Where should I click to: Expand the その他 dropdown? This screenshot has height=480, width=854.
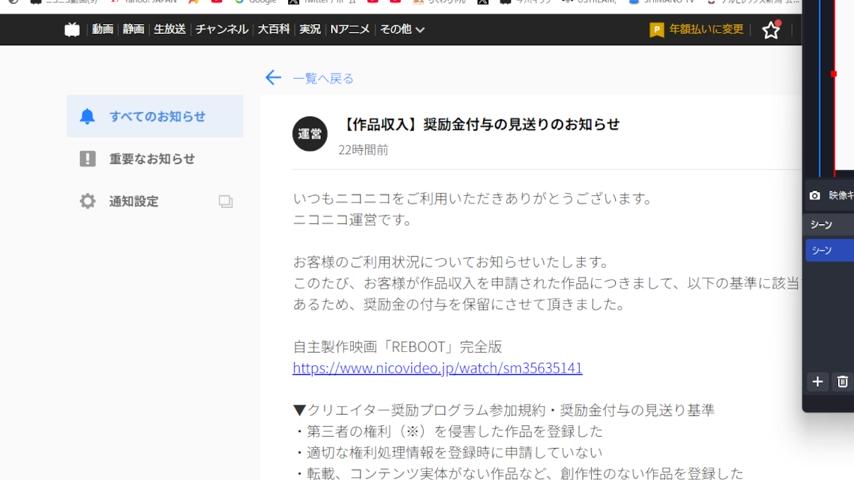point(402,29)
